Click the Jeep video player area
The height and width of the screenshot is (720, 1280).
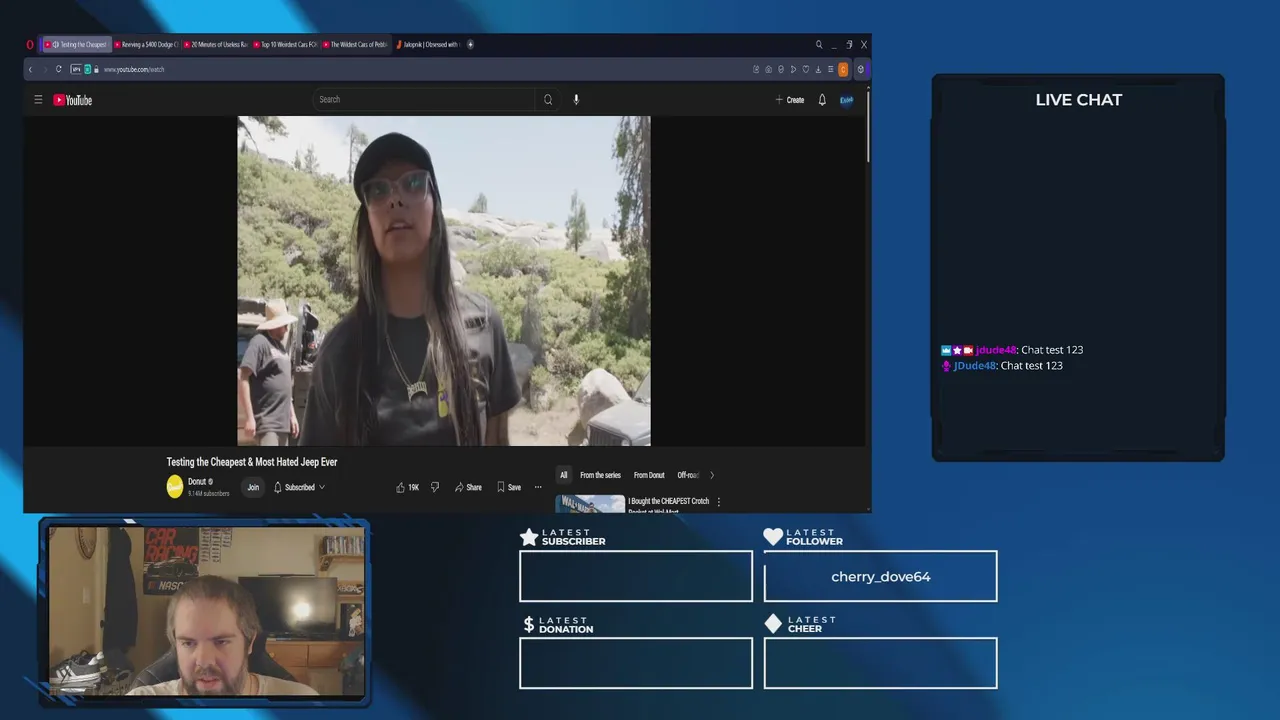[x=444, y=280]
